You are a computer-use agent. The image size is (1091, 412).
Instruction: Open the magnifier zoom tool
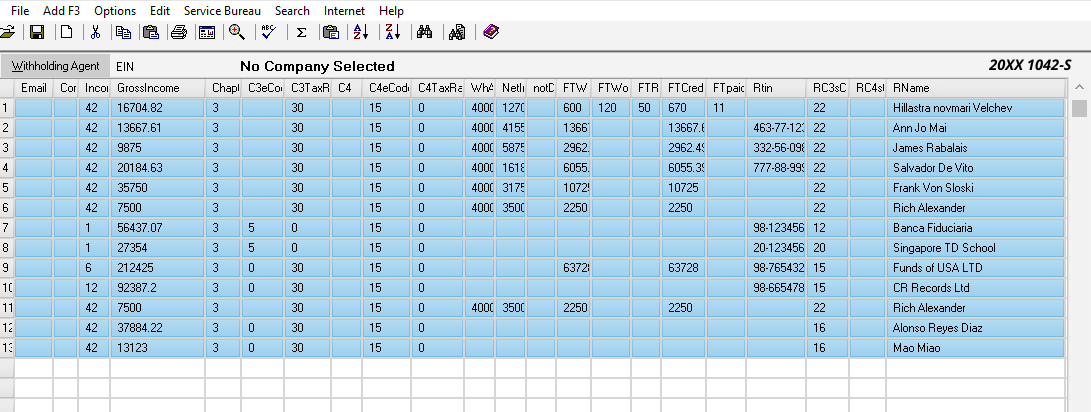pos(237,32)
